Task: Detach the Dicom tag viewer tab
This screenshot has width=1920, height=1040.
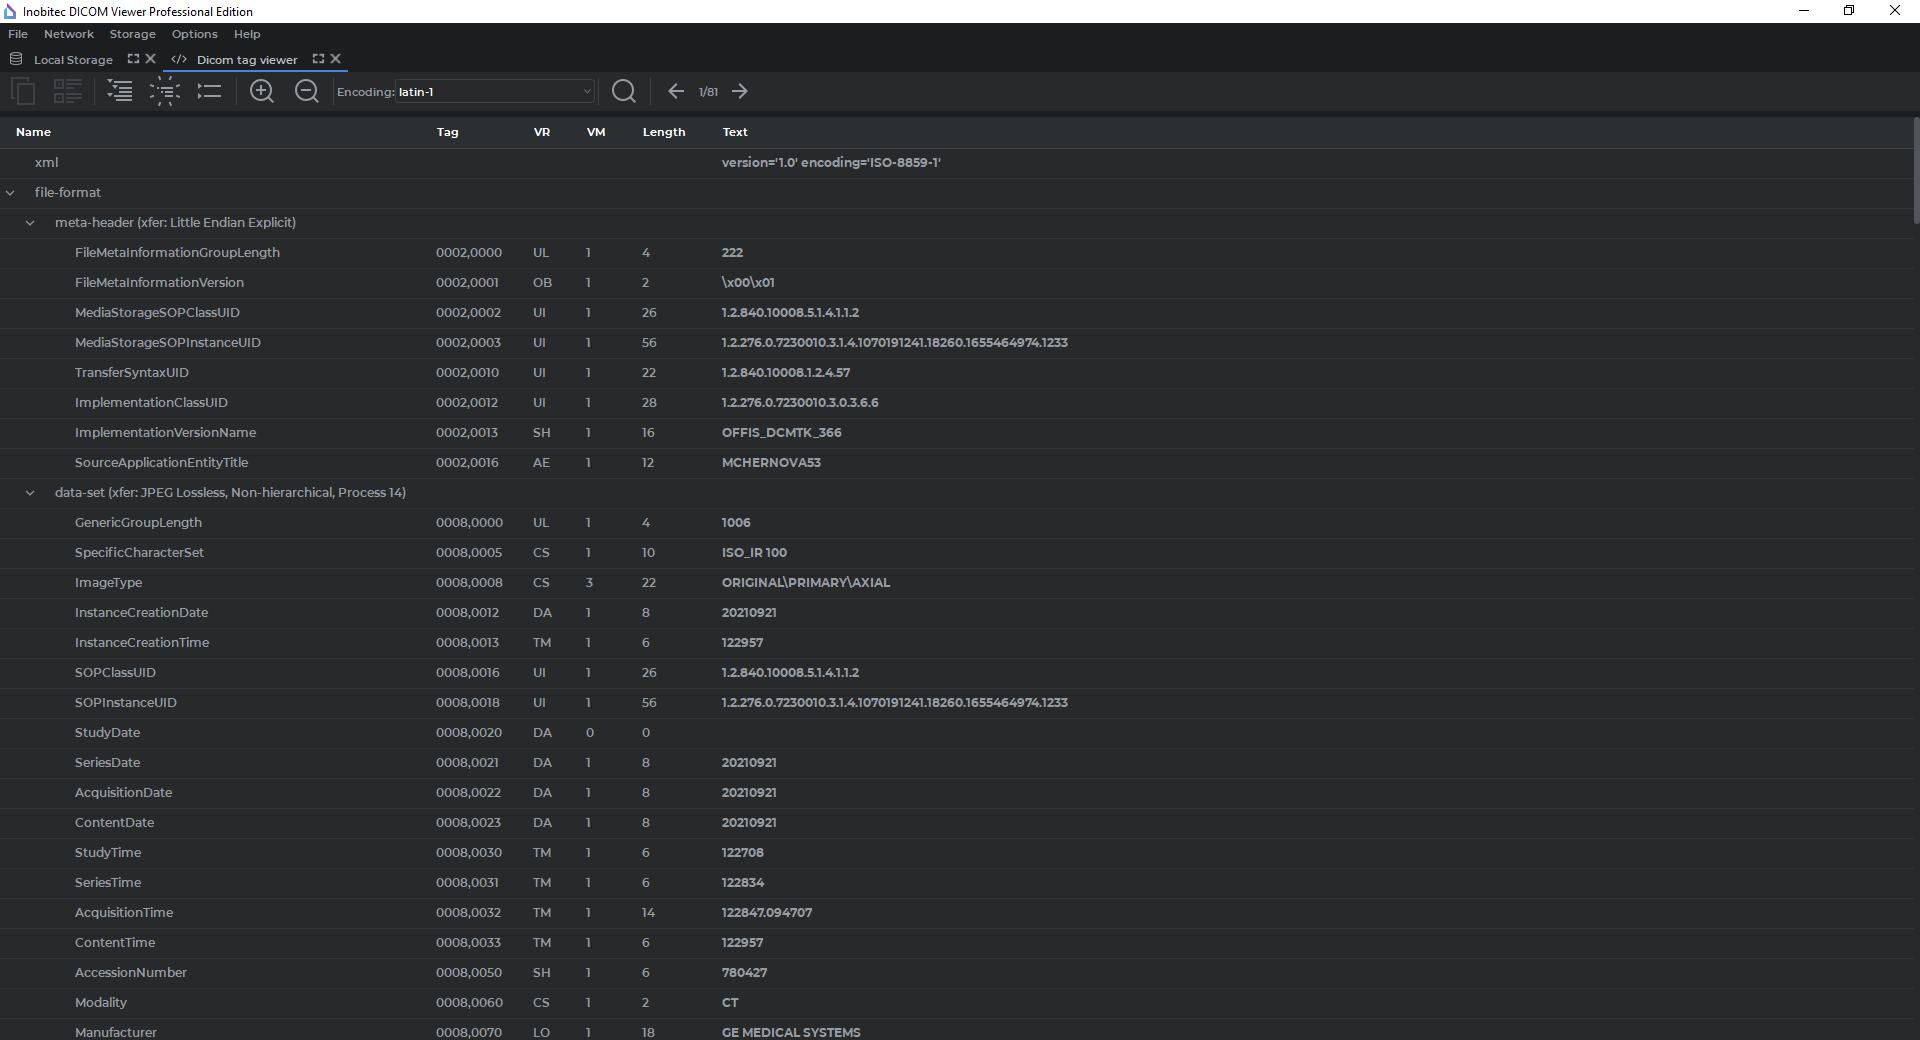Action: tap(318, 59)
